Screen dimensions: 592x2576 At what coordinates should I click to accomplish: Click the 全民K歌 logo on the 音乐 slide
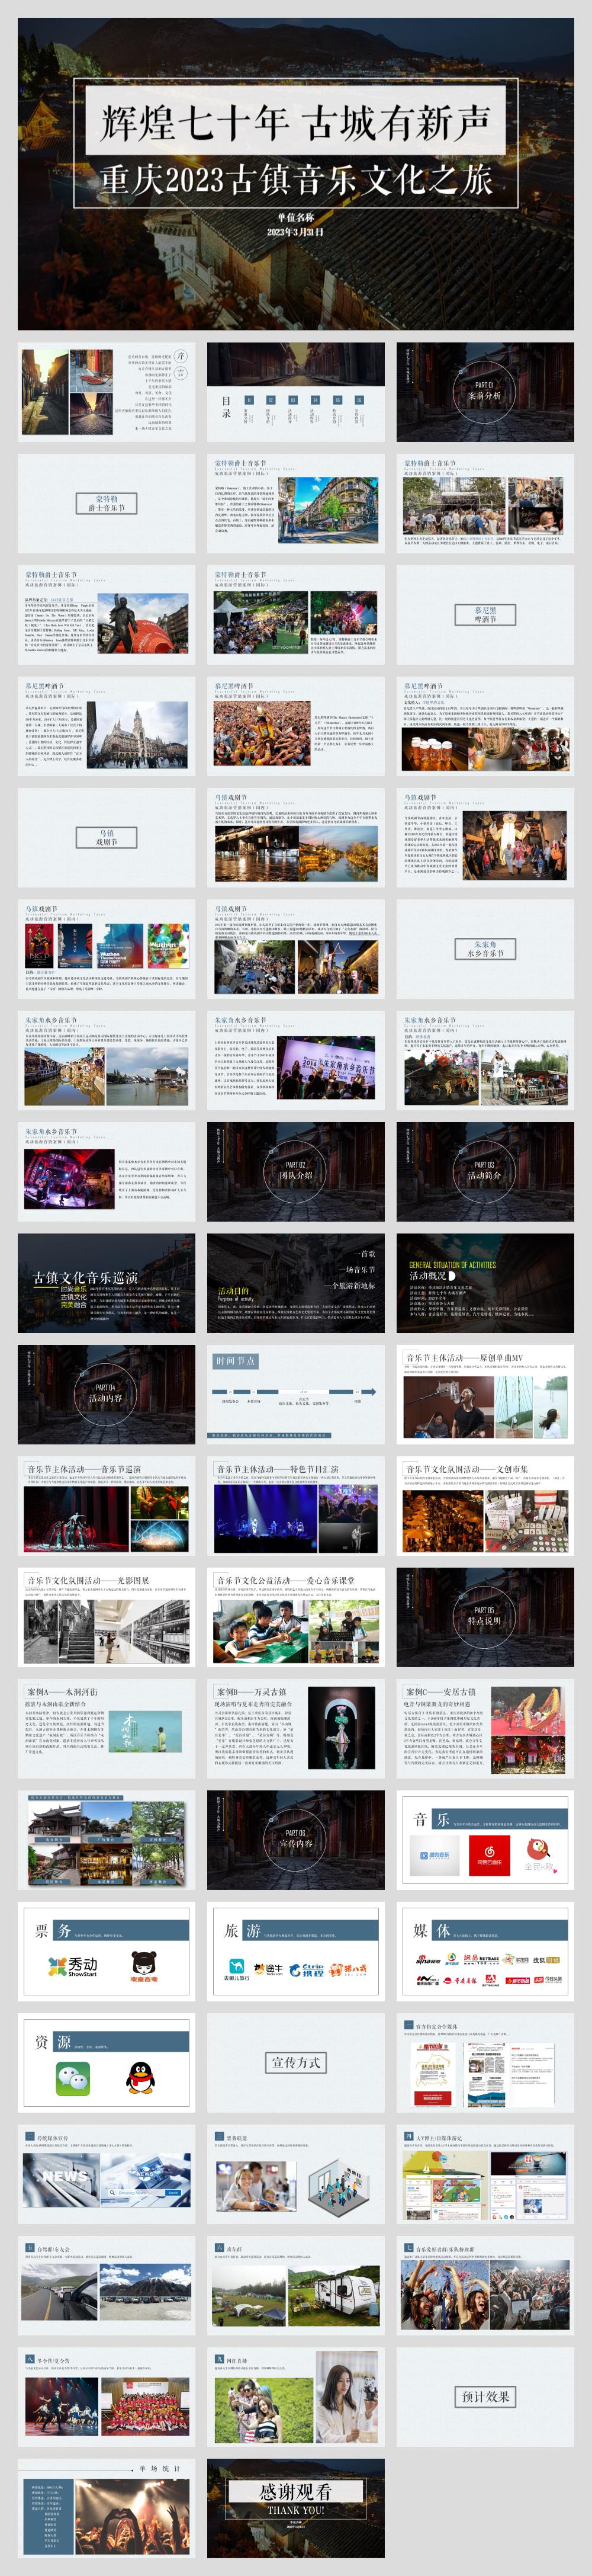539,1855
